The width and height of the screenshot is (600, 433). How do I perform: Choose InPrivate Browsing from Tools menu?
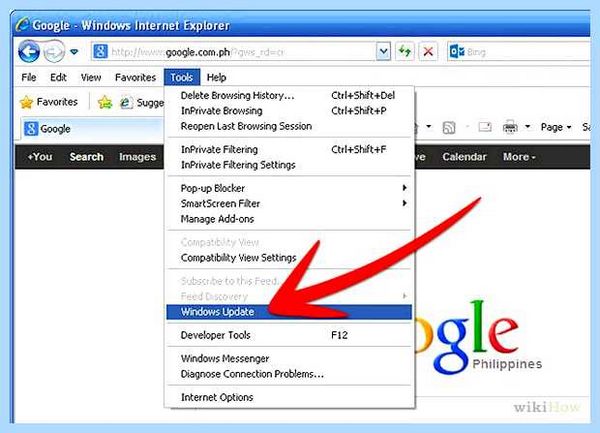[x=289, y=111]
